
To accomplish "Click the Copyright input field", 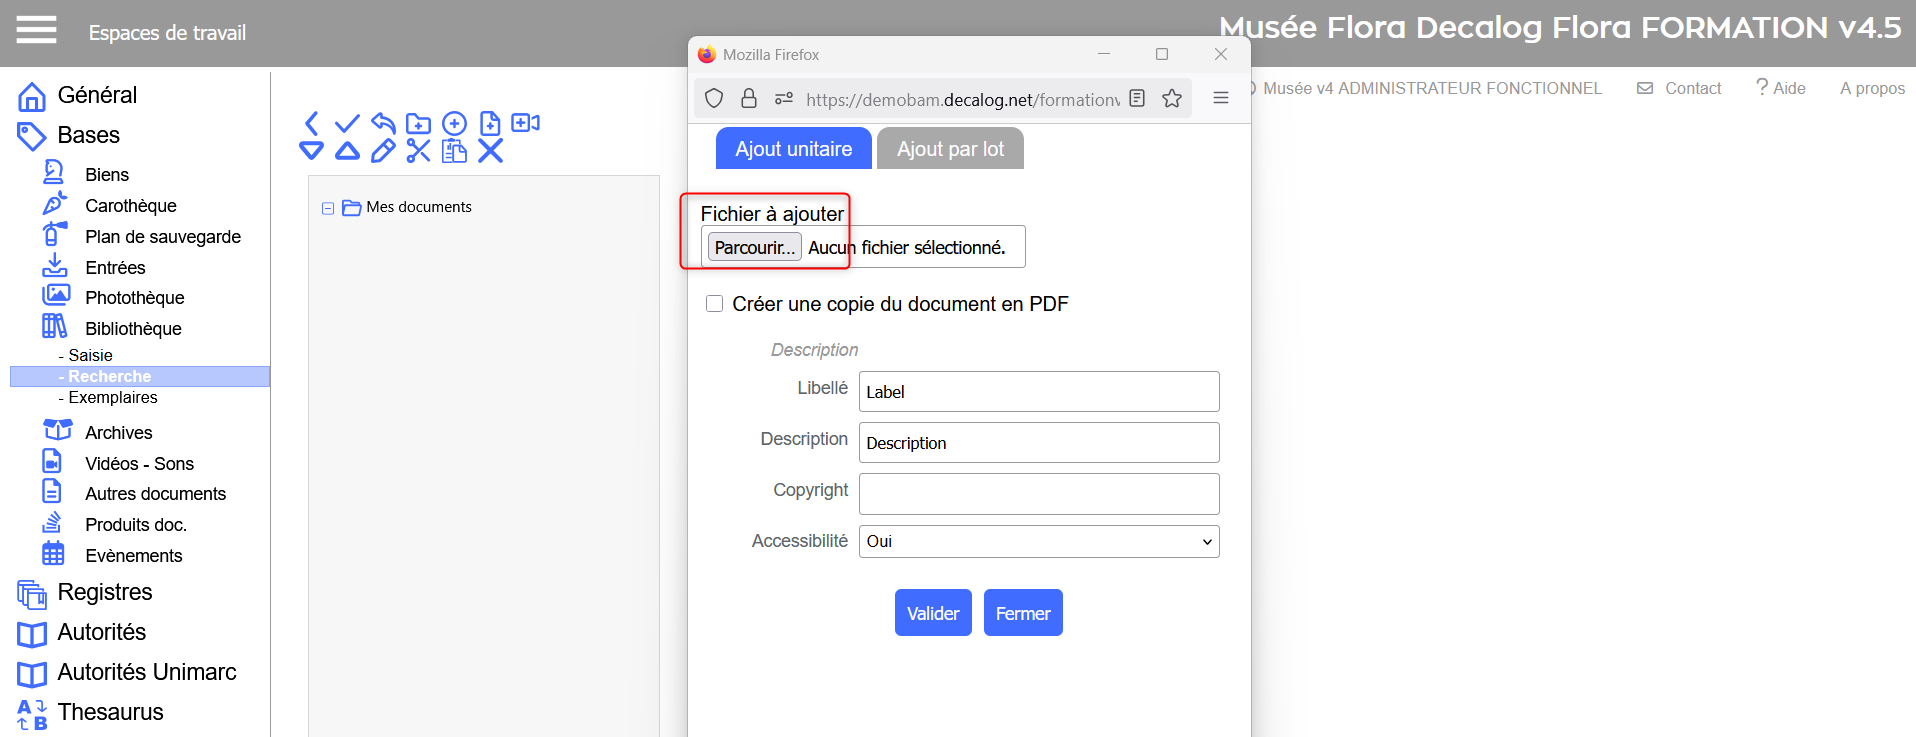I will tap(1039, 494).
